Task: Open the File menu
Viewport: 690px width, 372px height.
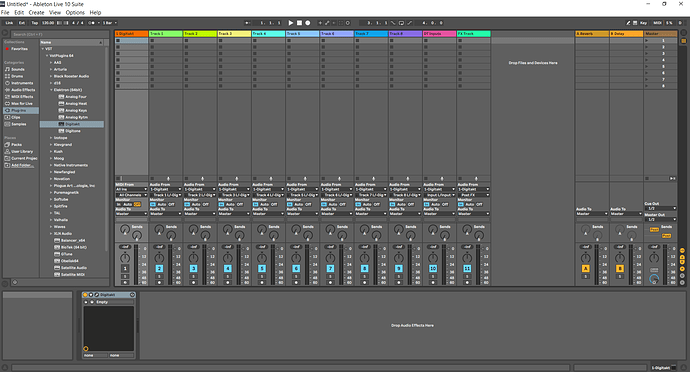Action: [x=5, y=12]
